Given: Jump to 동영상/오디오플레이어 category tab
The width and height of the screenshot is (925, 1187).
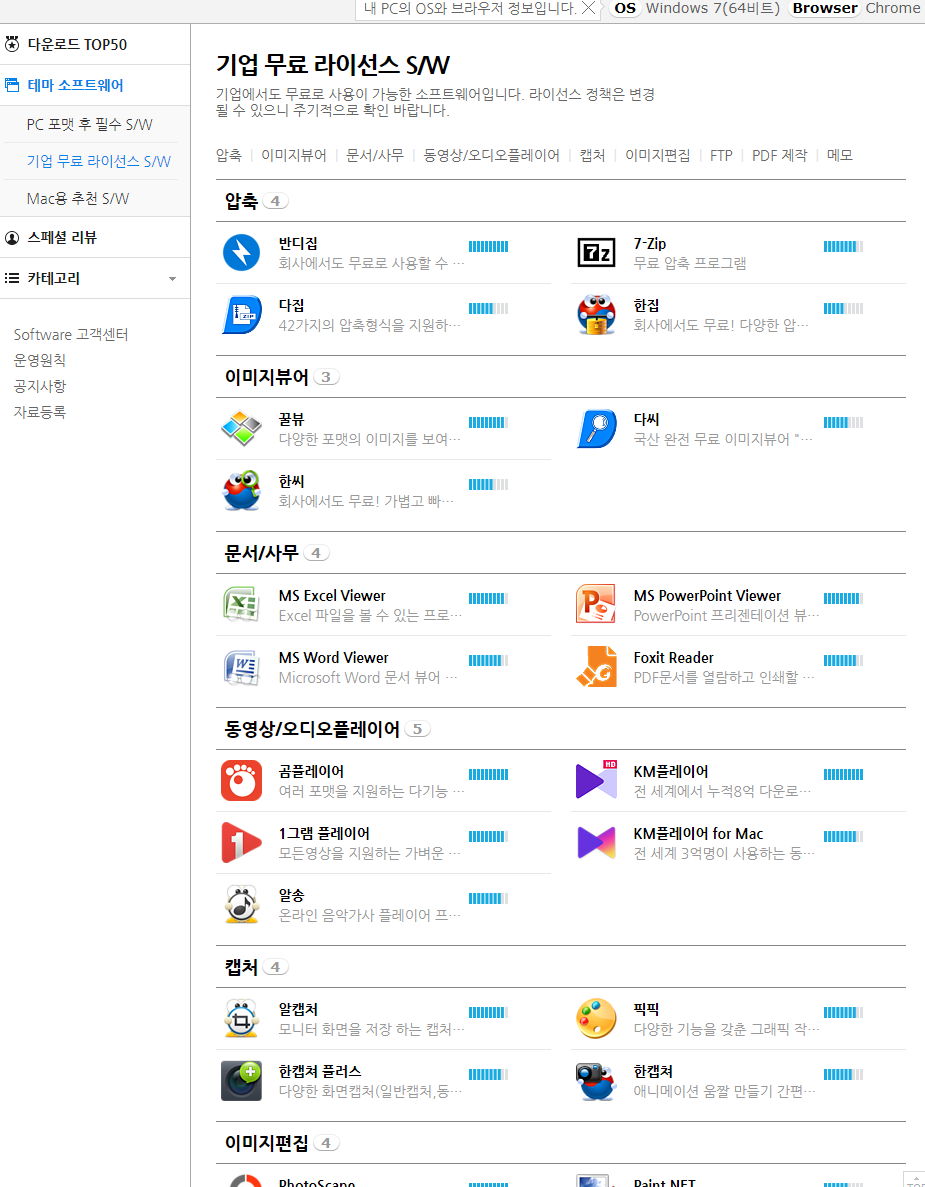Looking at the screenshot, I should coord(491,155).
